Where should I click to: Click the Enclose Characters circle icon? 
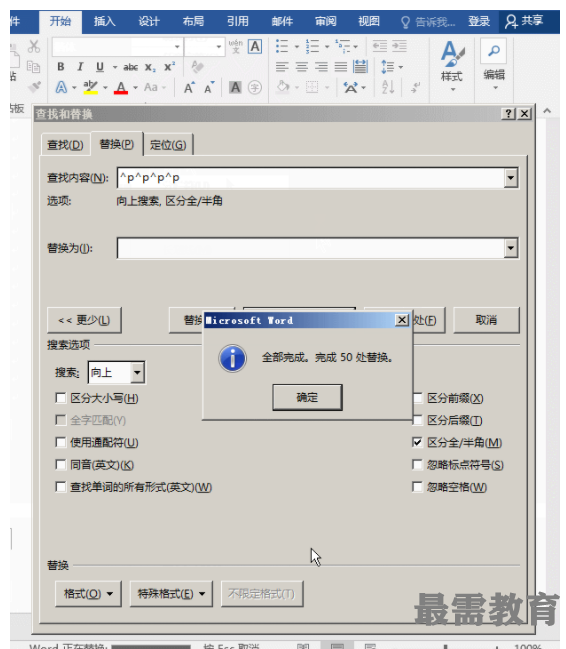(x=255, y=87)
